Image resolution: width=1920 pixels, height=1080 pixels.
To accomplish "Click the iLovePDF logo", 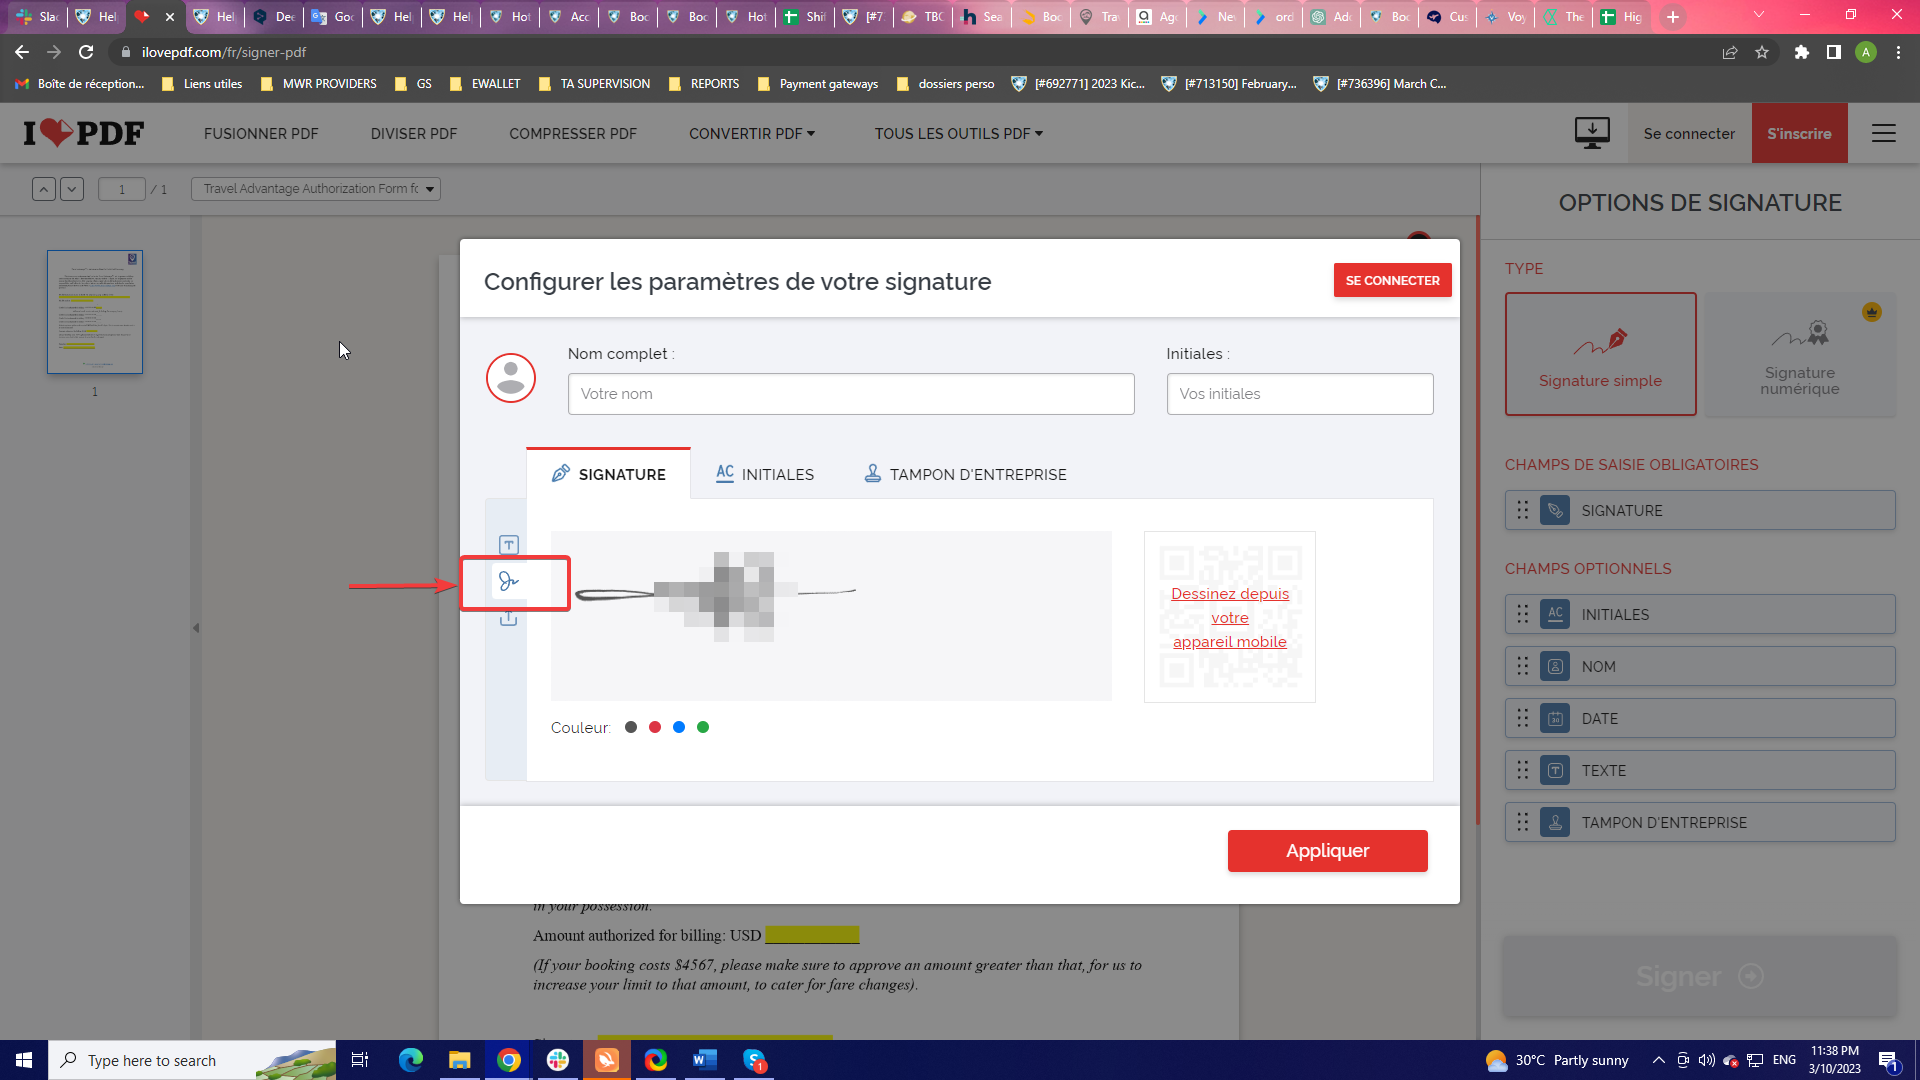I will 84,133.
